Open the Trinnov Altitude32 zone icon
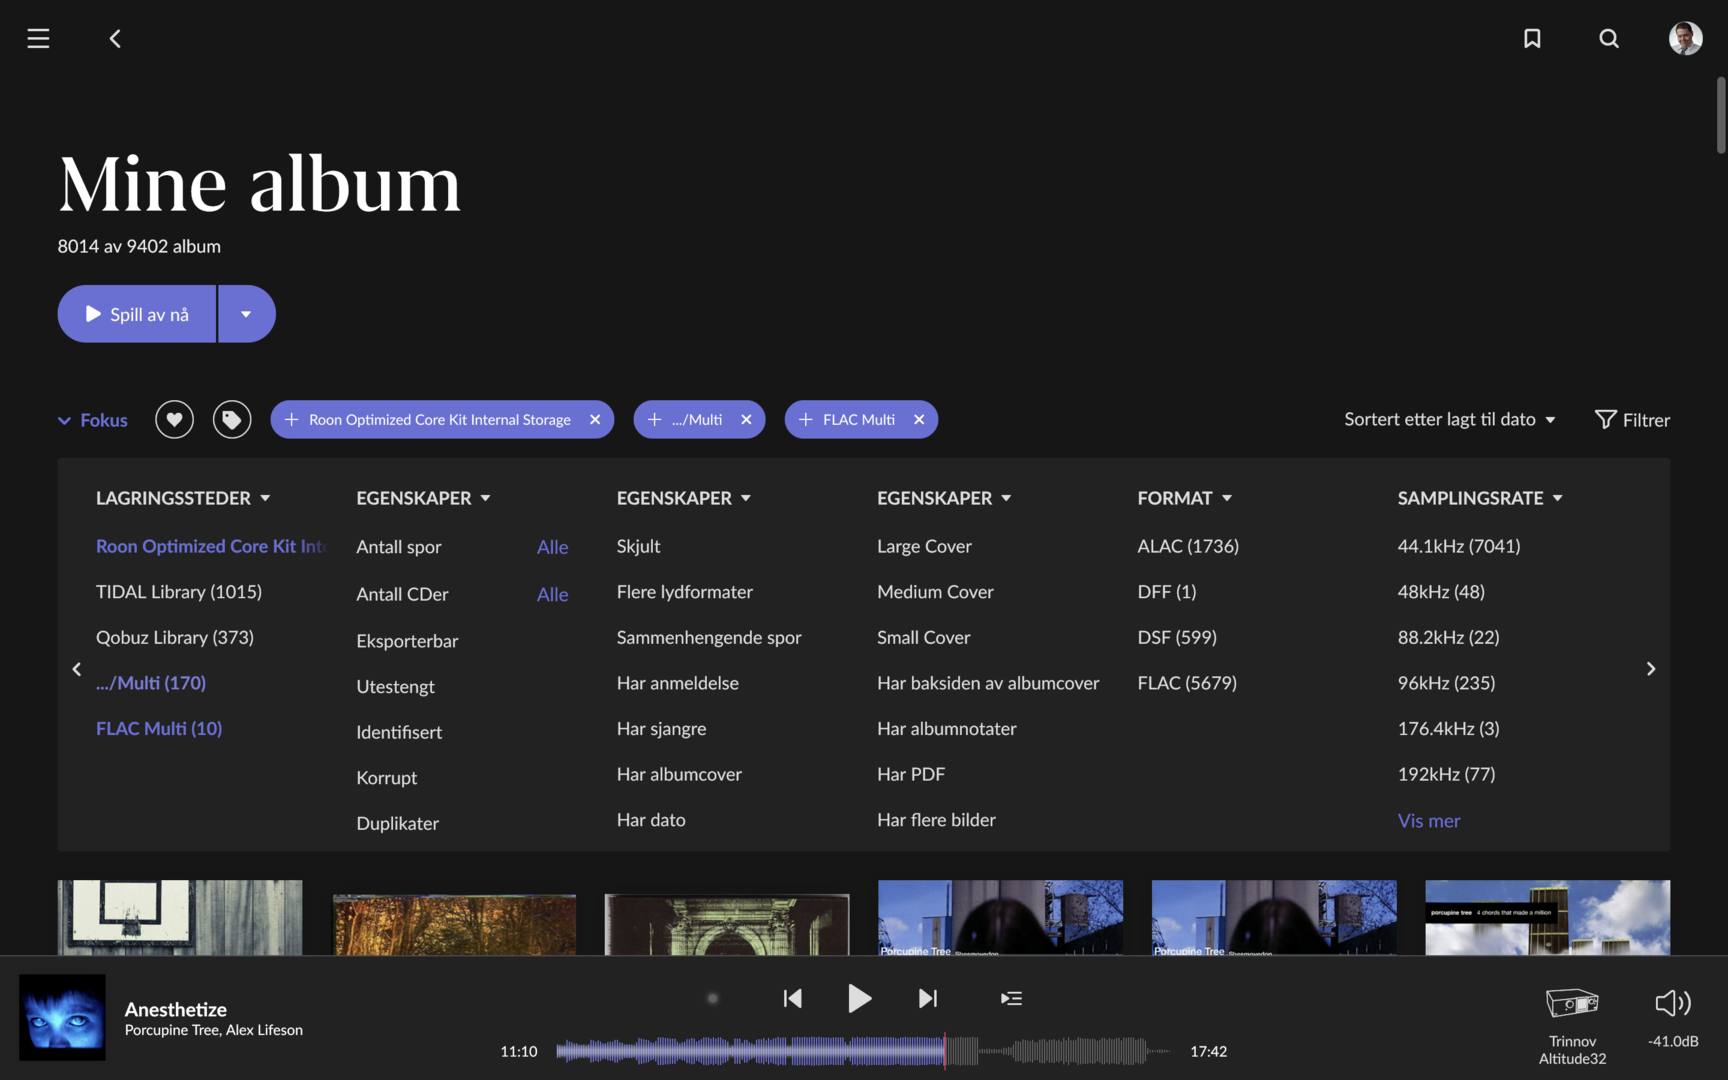This screenshot has height=1080, width=1728. coord(1571,1002)
